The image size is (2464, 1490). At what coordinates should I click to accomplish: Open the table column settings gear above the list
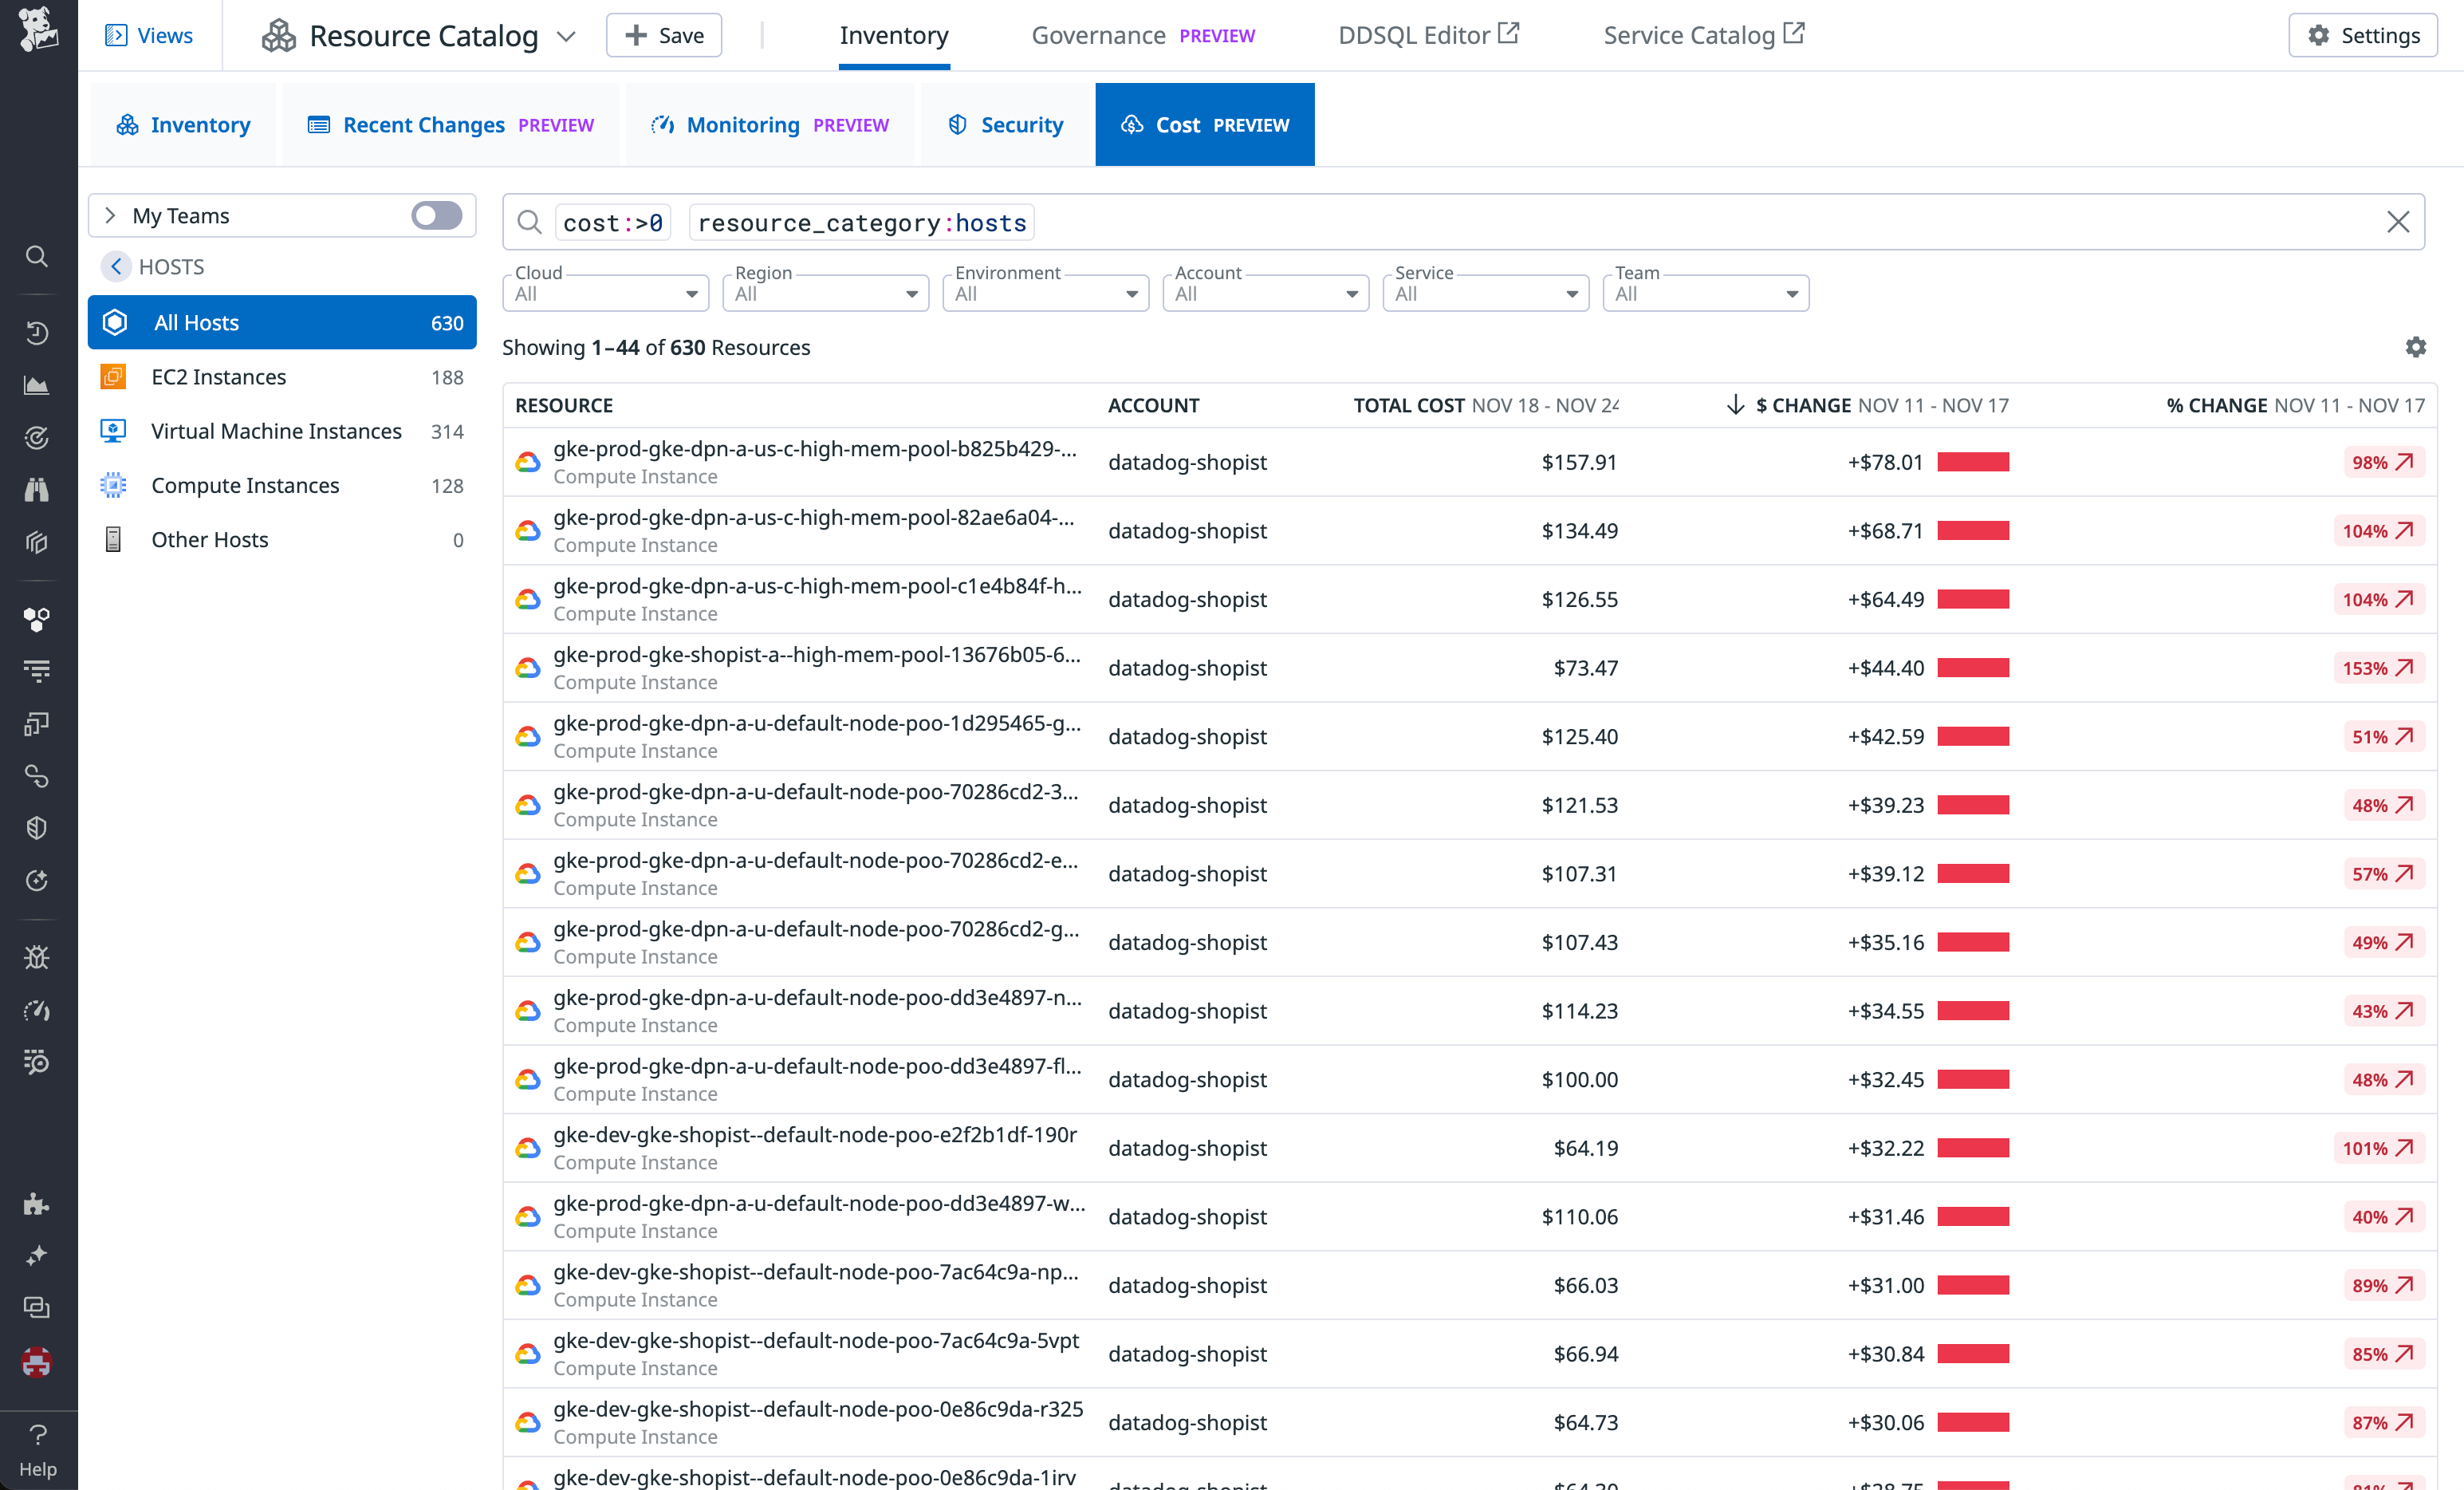(x=2417, y=347)
